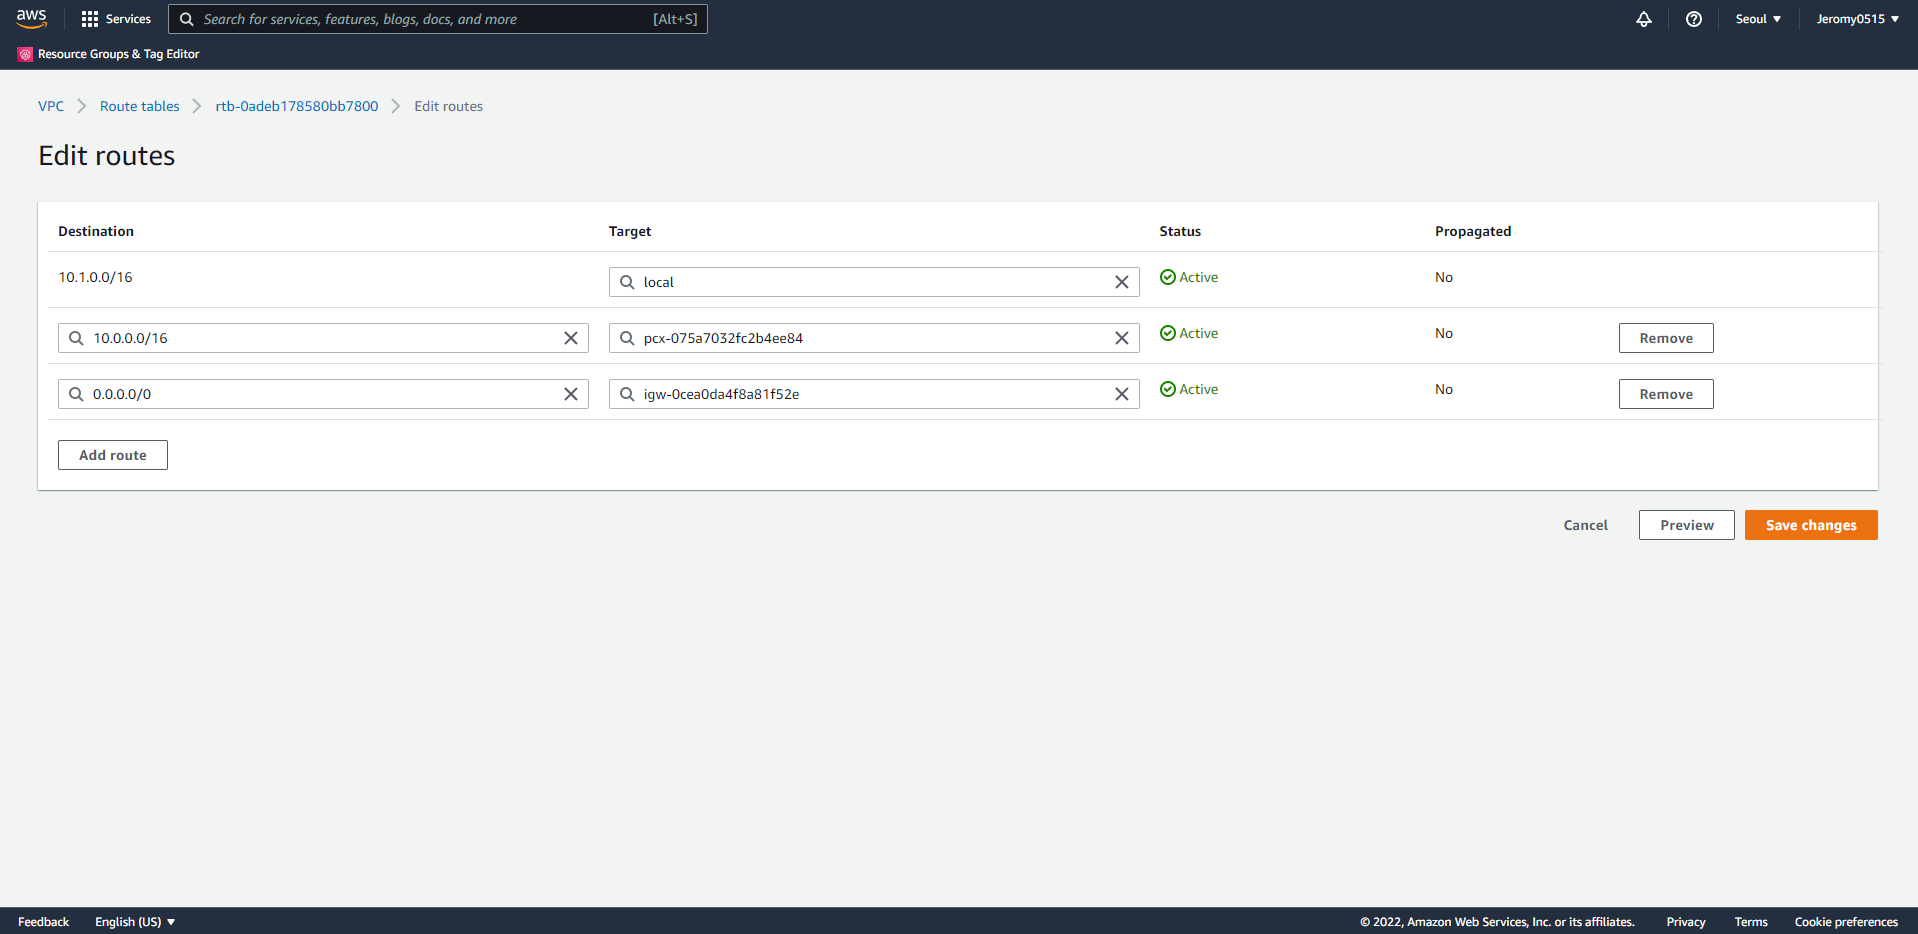This screenshot has width=1918, height=934.
Task: Click the Active status icon for 0.0.0.0/0 route
Action: [1168, 389]
